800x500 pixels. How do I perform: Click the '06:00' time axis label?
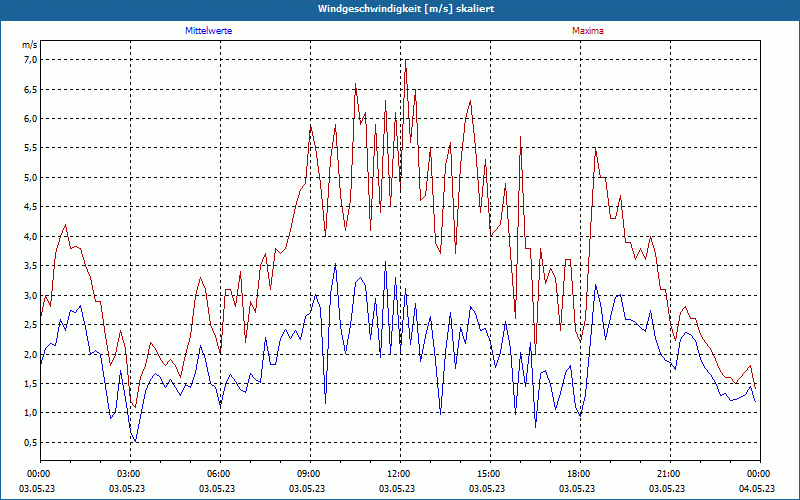[x=218, y=474]
